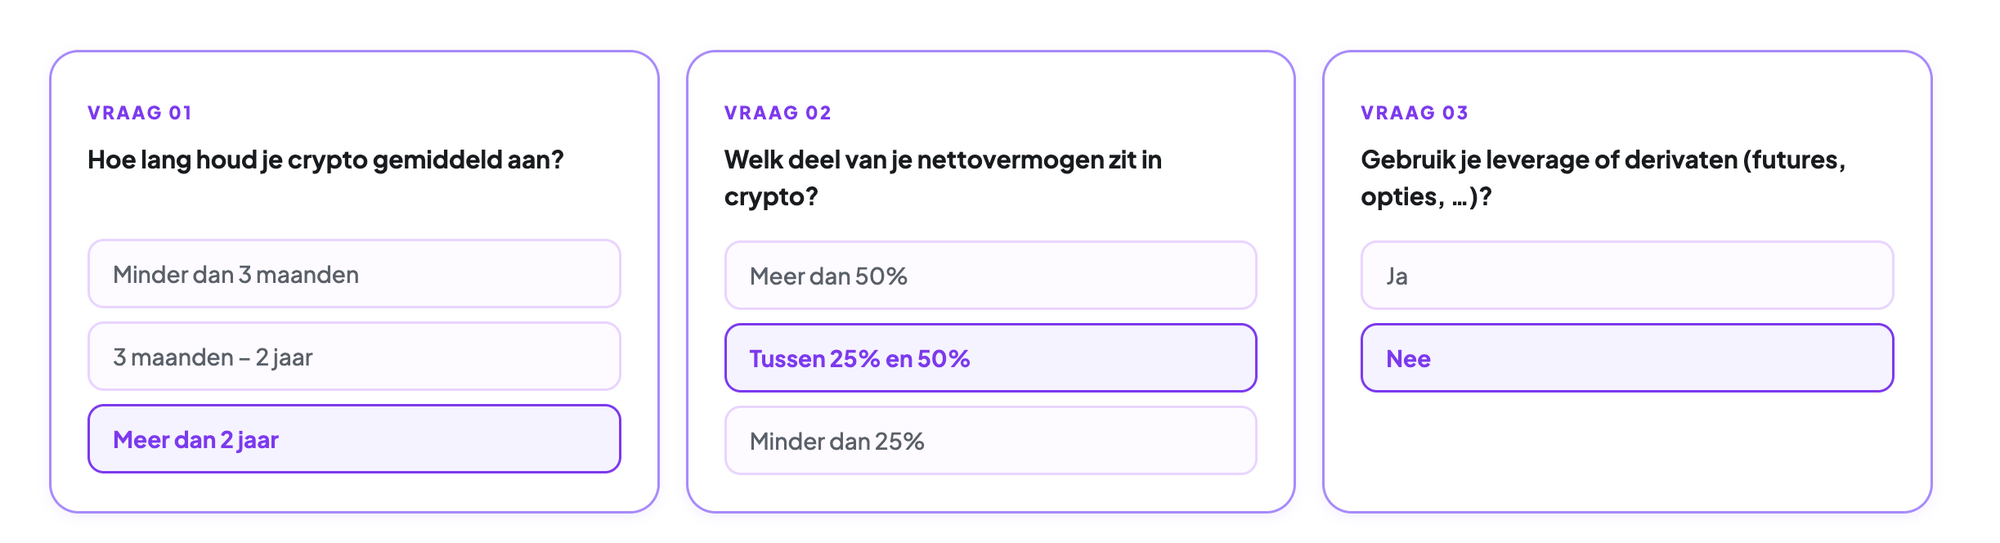Click the 'VRAAG 02' label

778,113
